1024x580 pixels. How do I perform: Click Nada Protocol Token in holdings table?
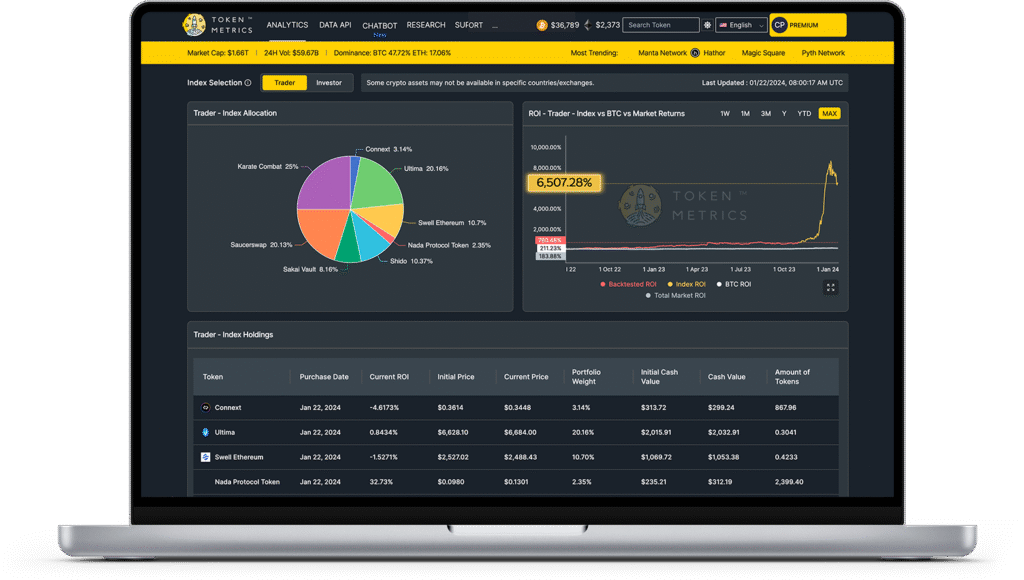point(247,482)
